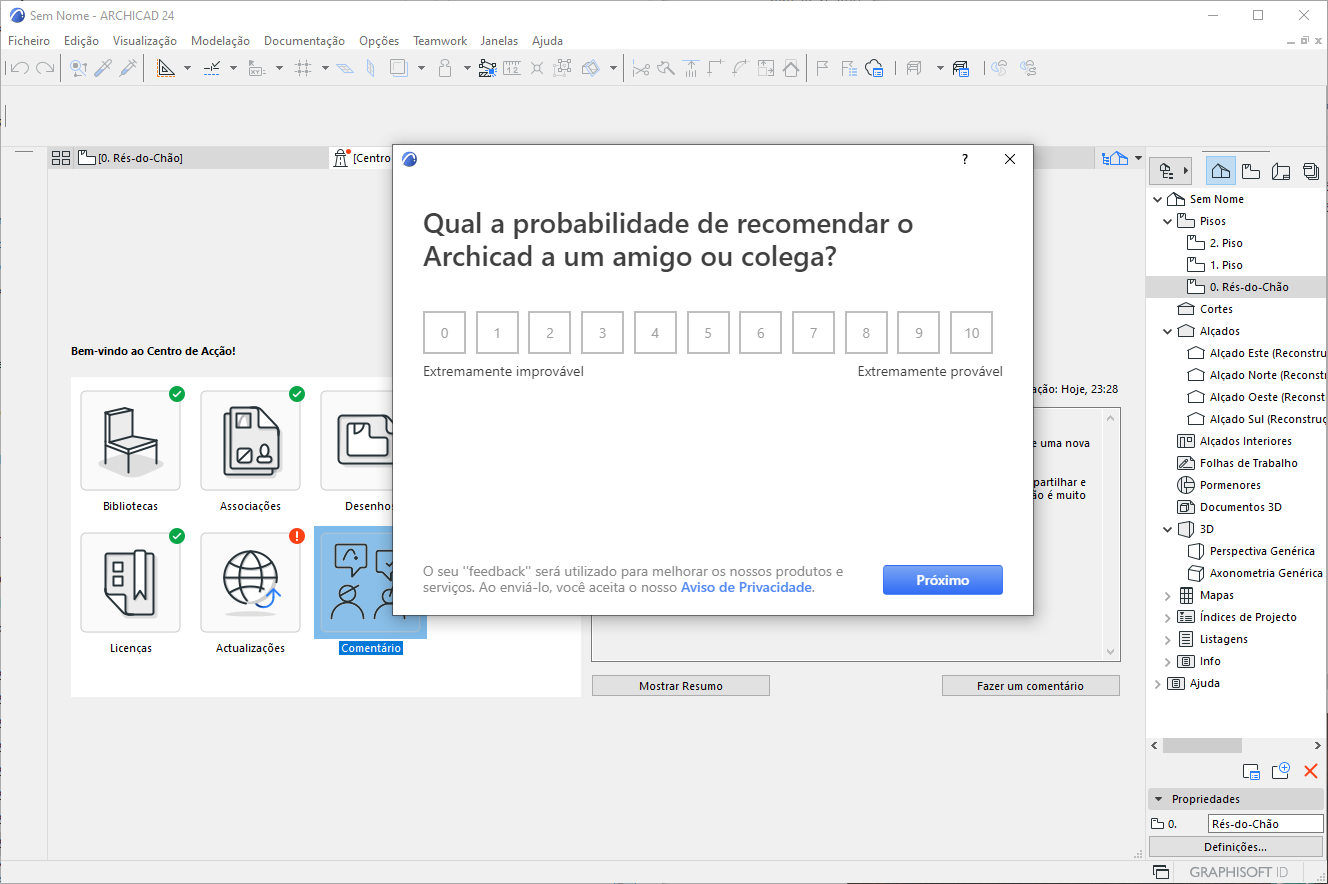Screen dimensions: 1328x884
Task: Open the Documentação menu
Action: pyautogui.click(x=304, y=41)
